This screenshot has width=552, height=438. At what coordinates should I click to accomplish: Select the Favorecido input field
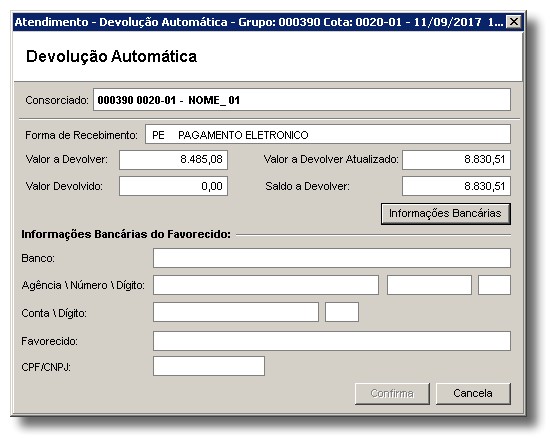point(332,341)
